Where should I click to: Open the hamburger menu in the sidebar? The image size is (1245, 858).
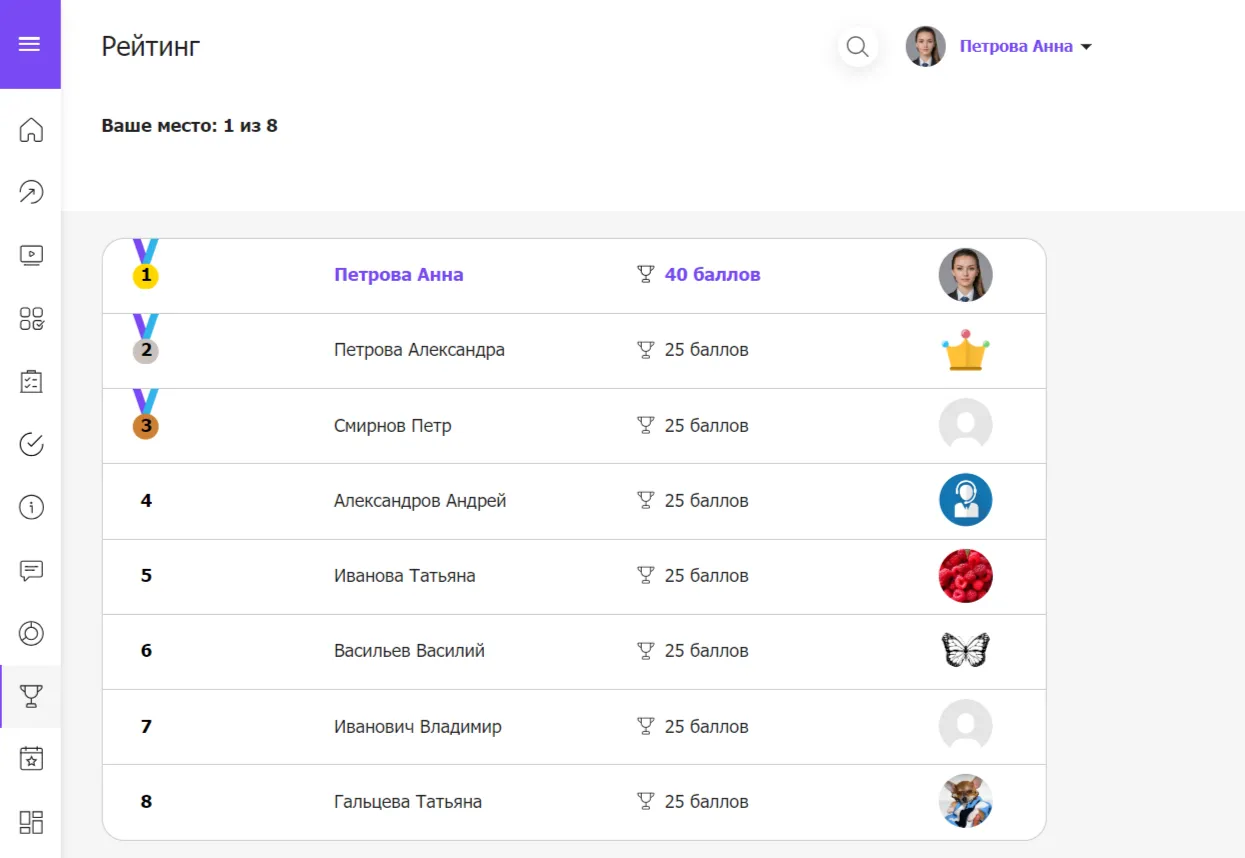tap(30, 44)
